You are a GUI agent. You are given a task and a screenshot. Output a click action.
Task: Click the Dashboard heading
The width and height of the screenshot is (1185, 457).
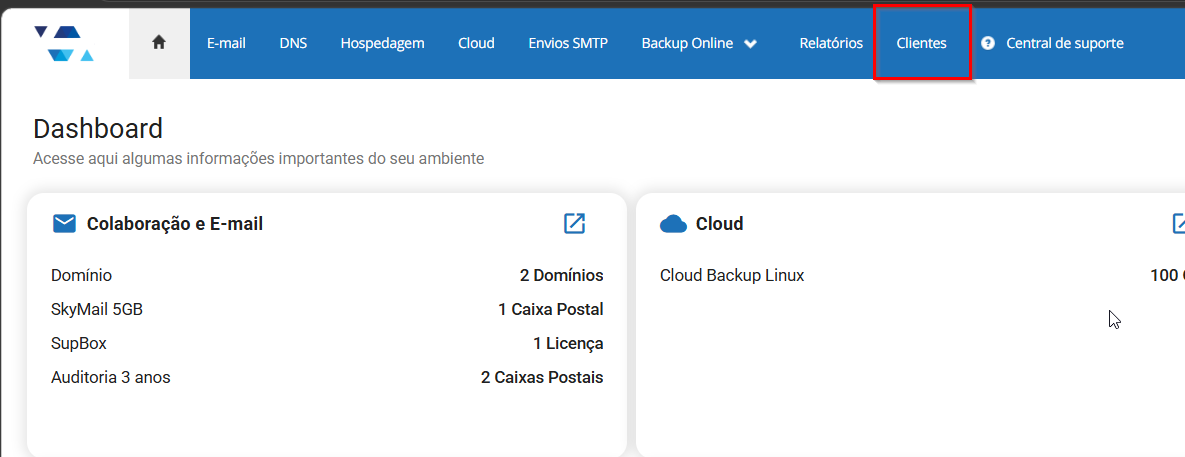click(x=98, y=128)
